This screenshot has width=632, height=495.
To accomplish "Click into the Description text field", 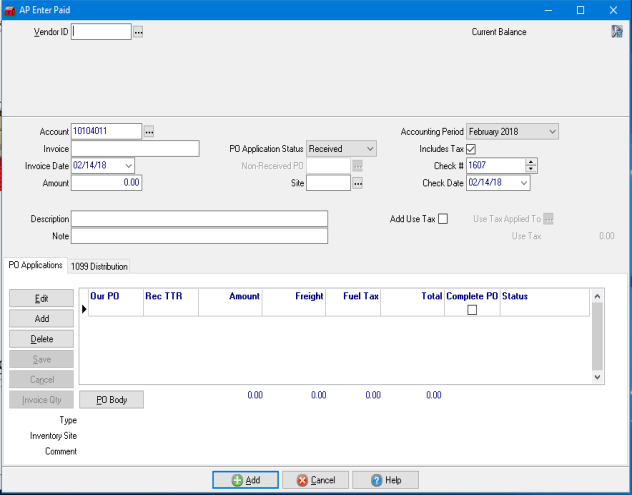I will (x=199, y=219).
